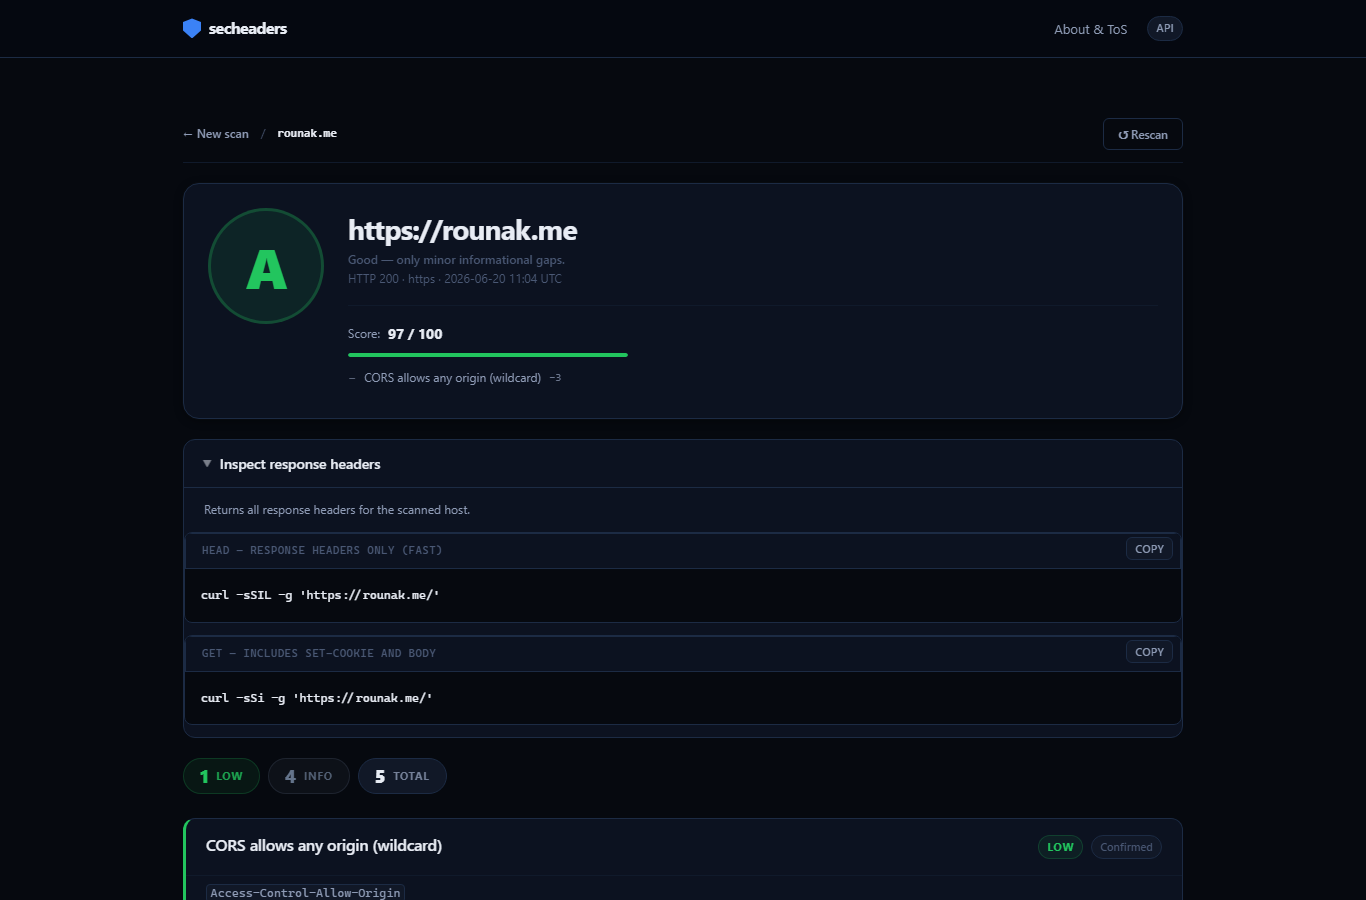This screenshot has height=900, width=1366.
Task: Open the About & ToS page
Action: coord(1090,29)
